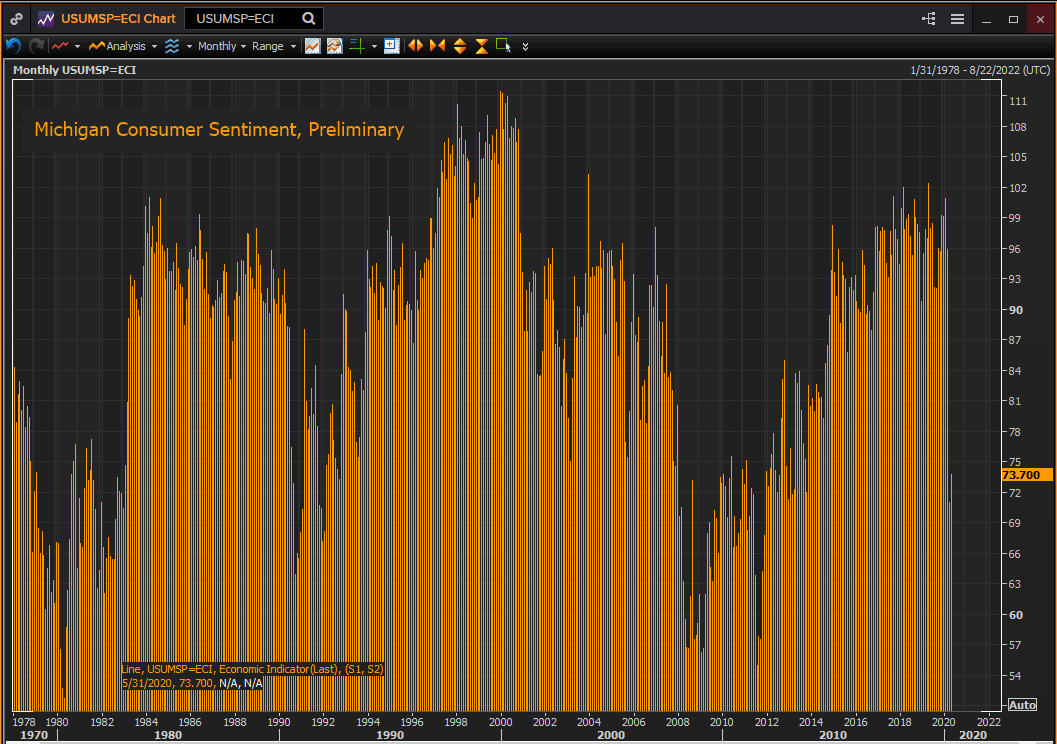Open the hamburger menu in title bar

(957, 19)
